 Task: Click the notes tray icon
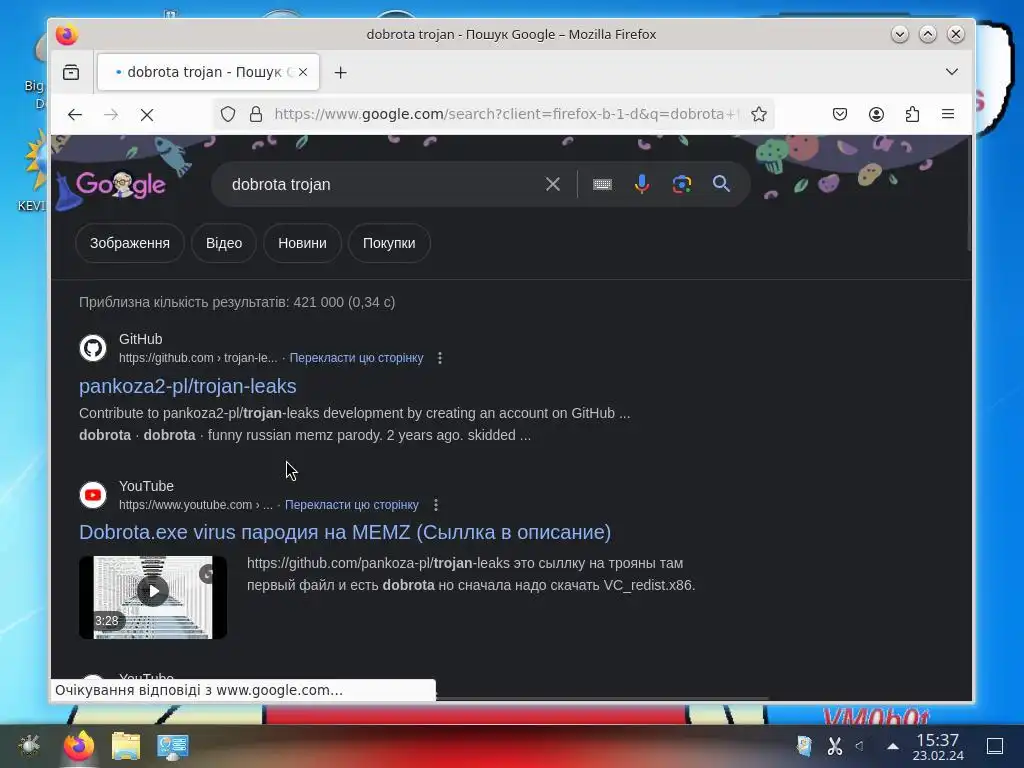(x=804, y=746)
